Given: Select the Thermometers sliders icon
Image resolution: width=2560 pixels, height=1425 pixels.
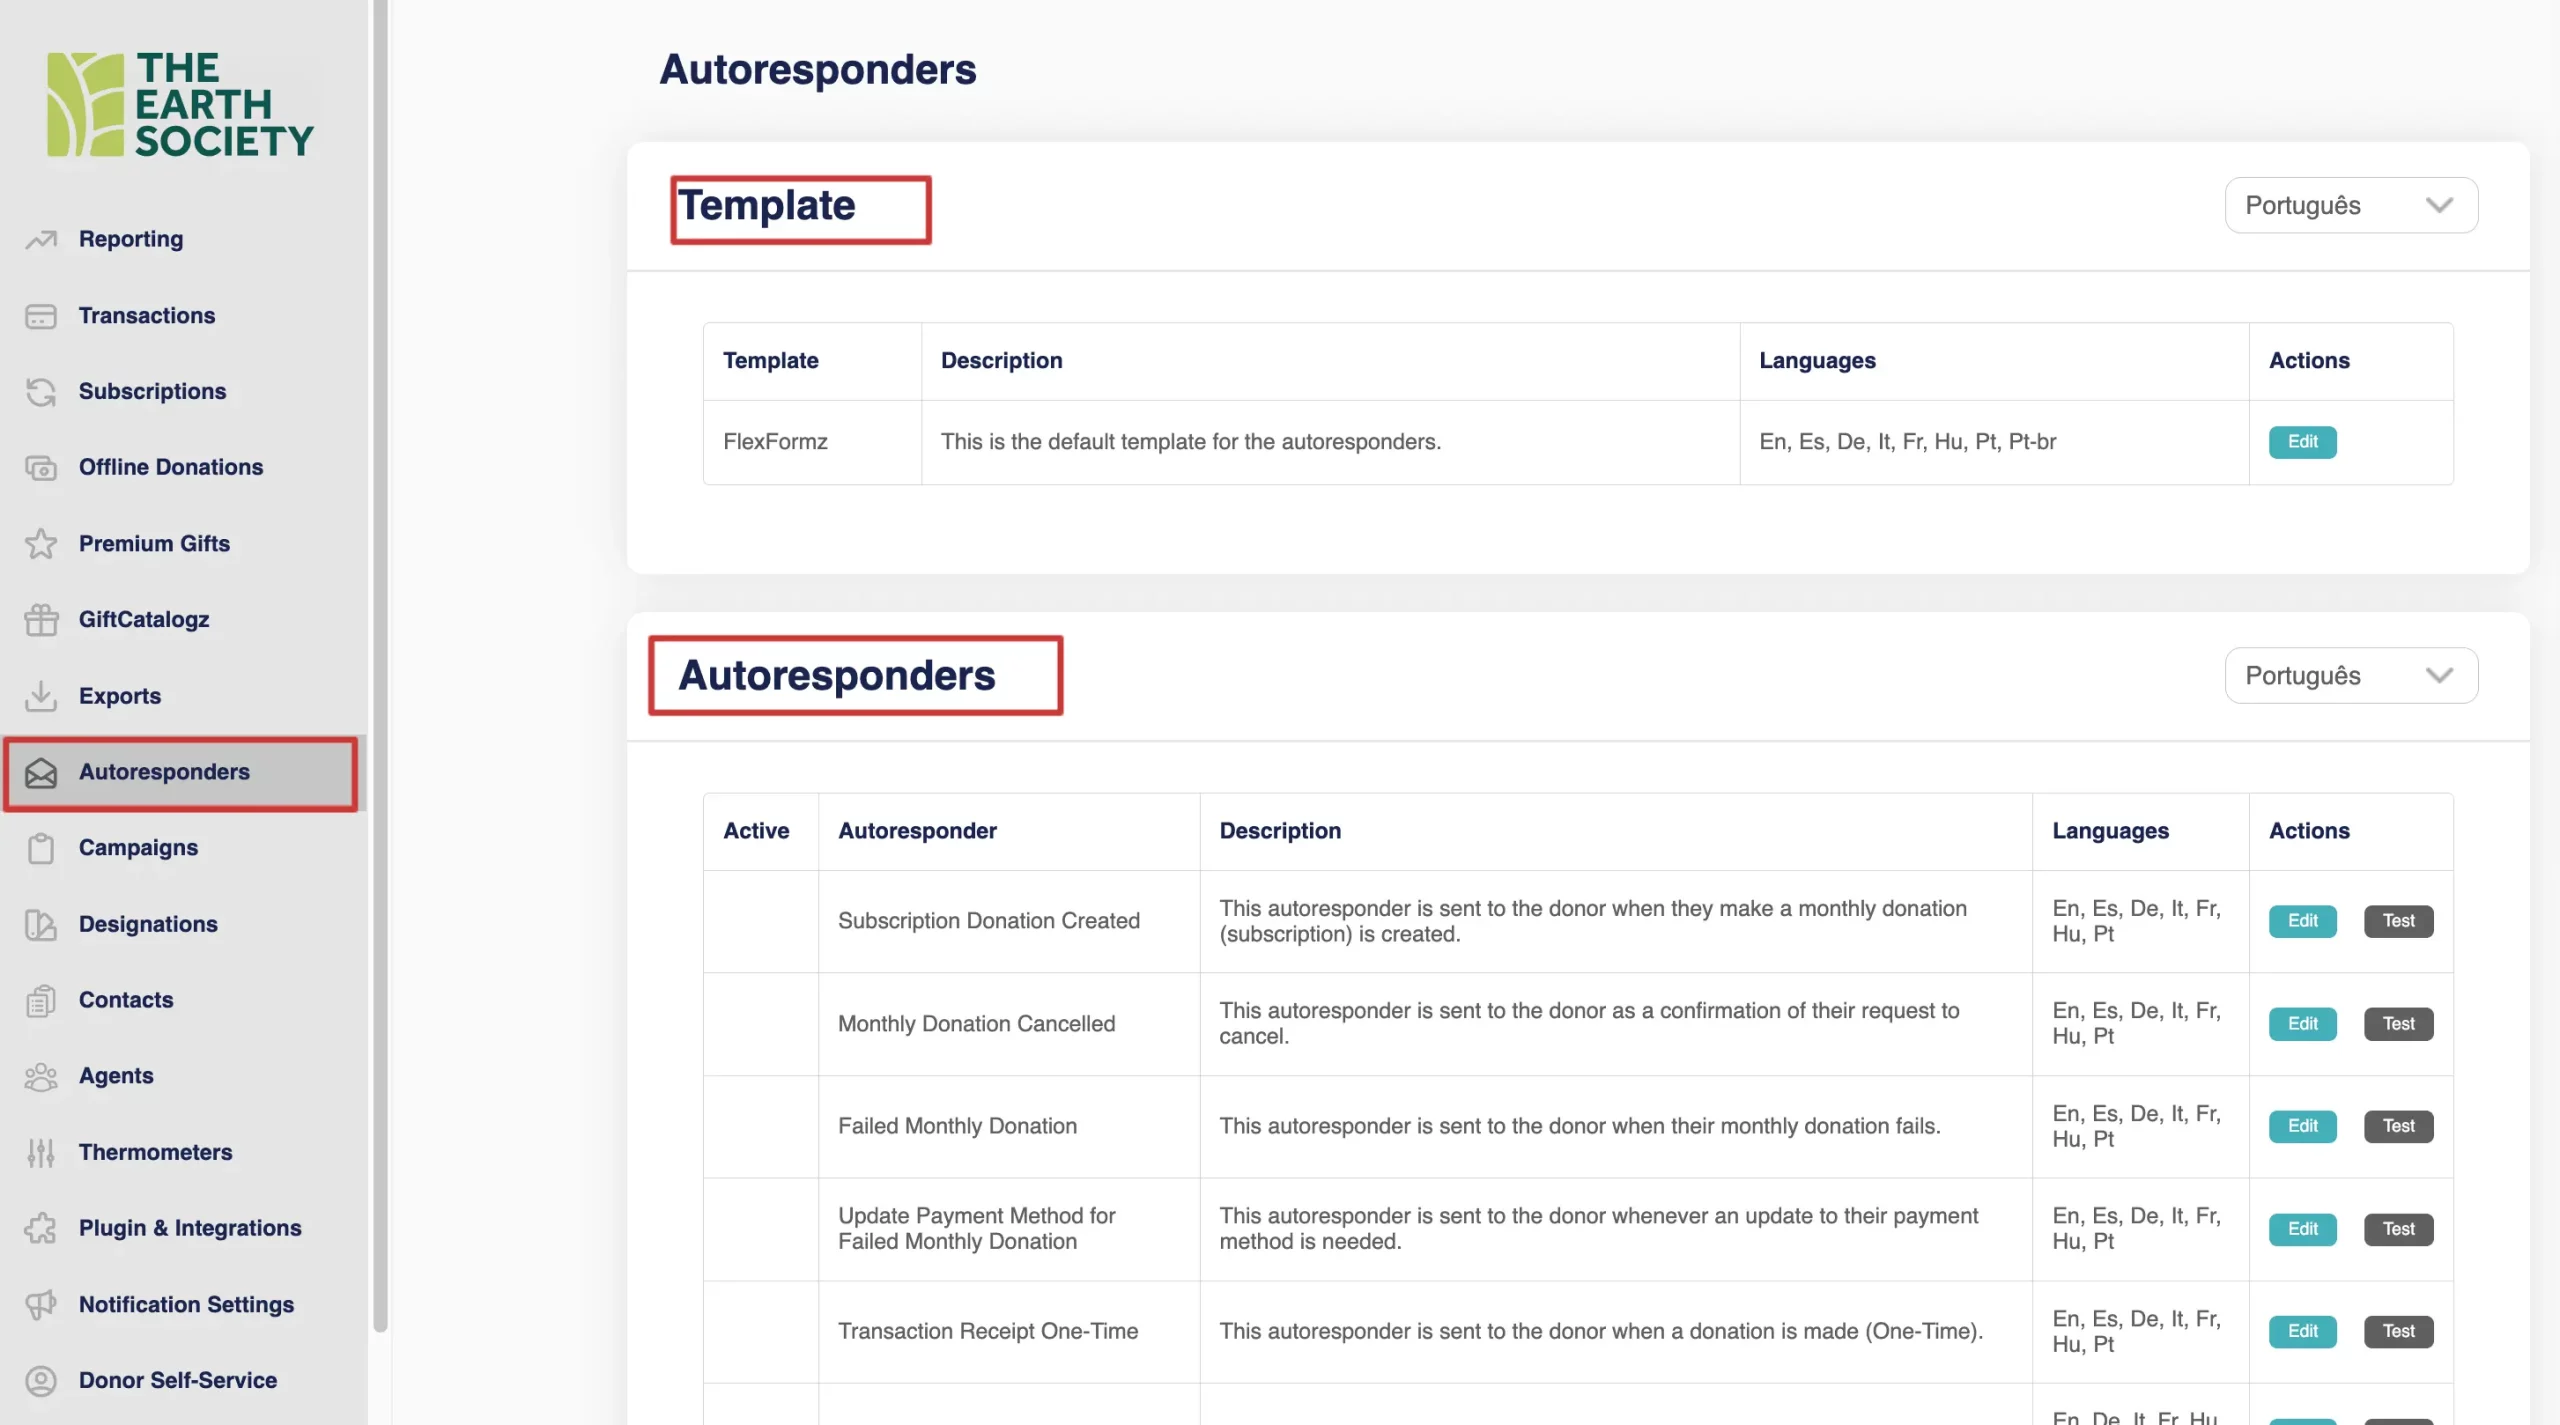Looking at the screenshot, I should click(41, 1153).
